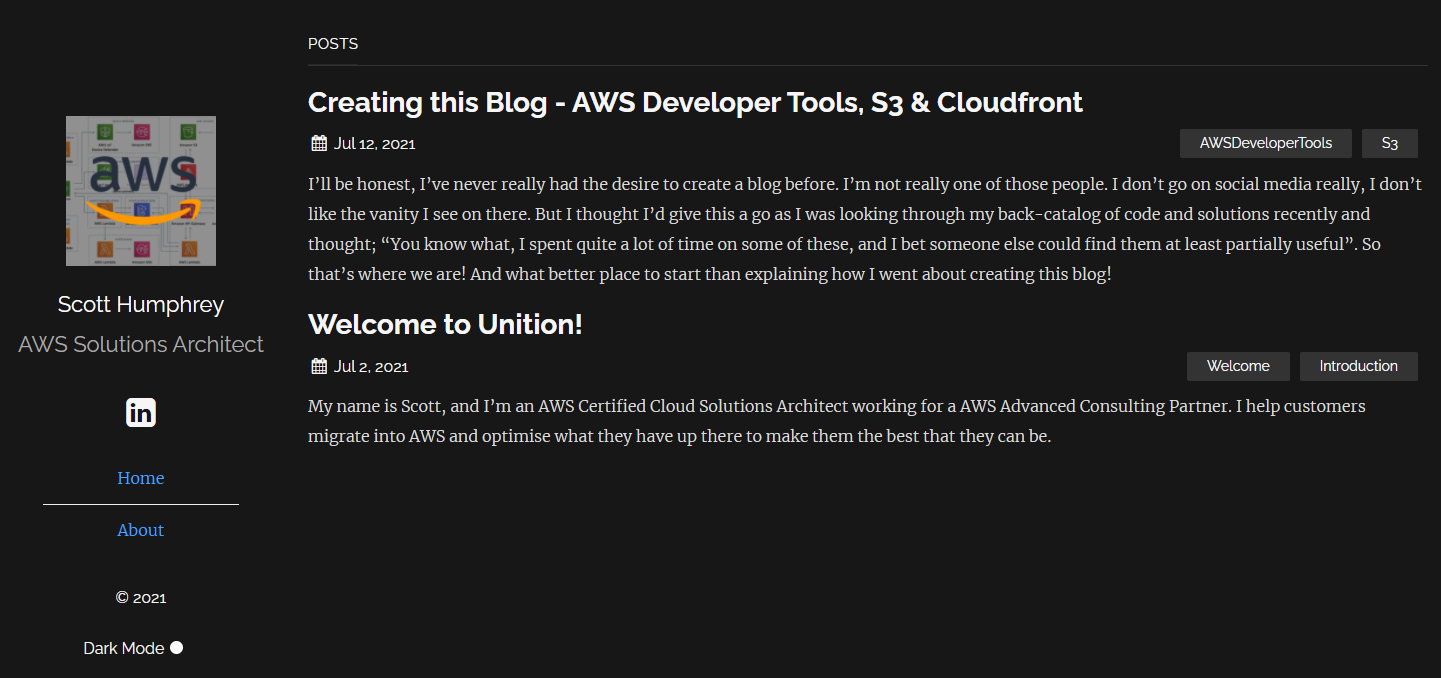Go to the Home navigation link

pos(141,478)
